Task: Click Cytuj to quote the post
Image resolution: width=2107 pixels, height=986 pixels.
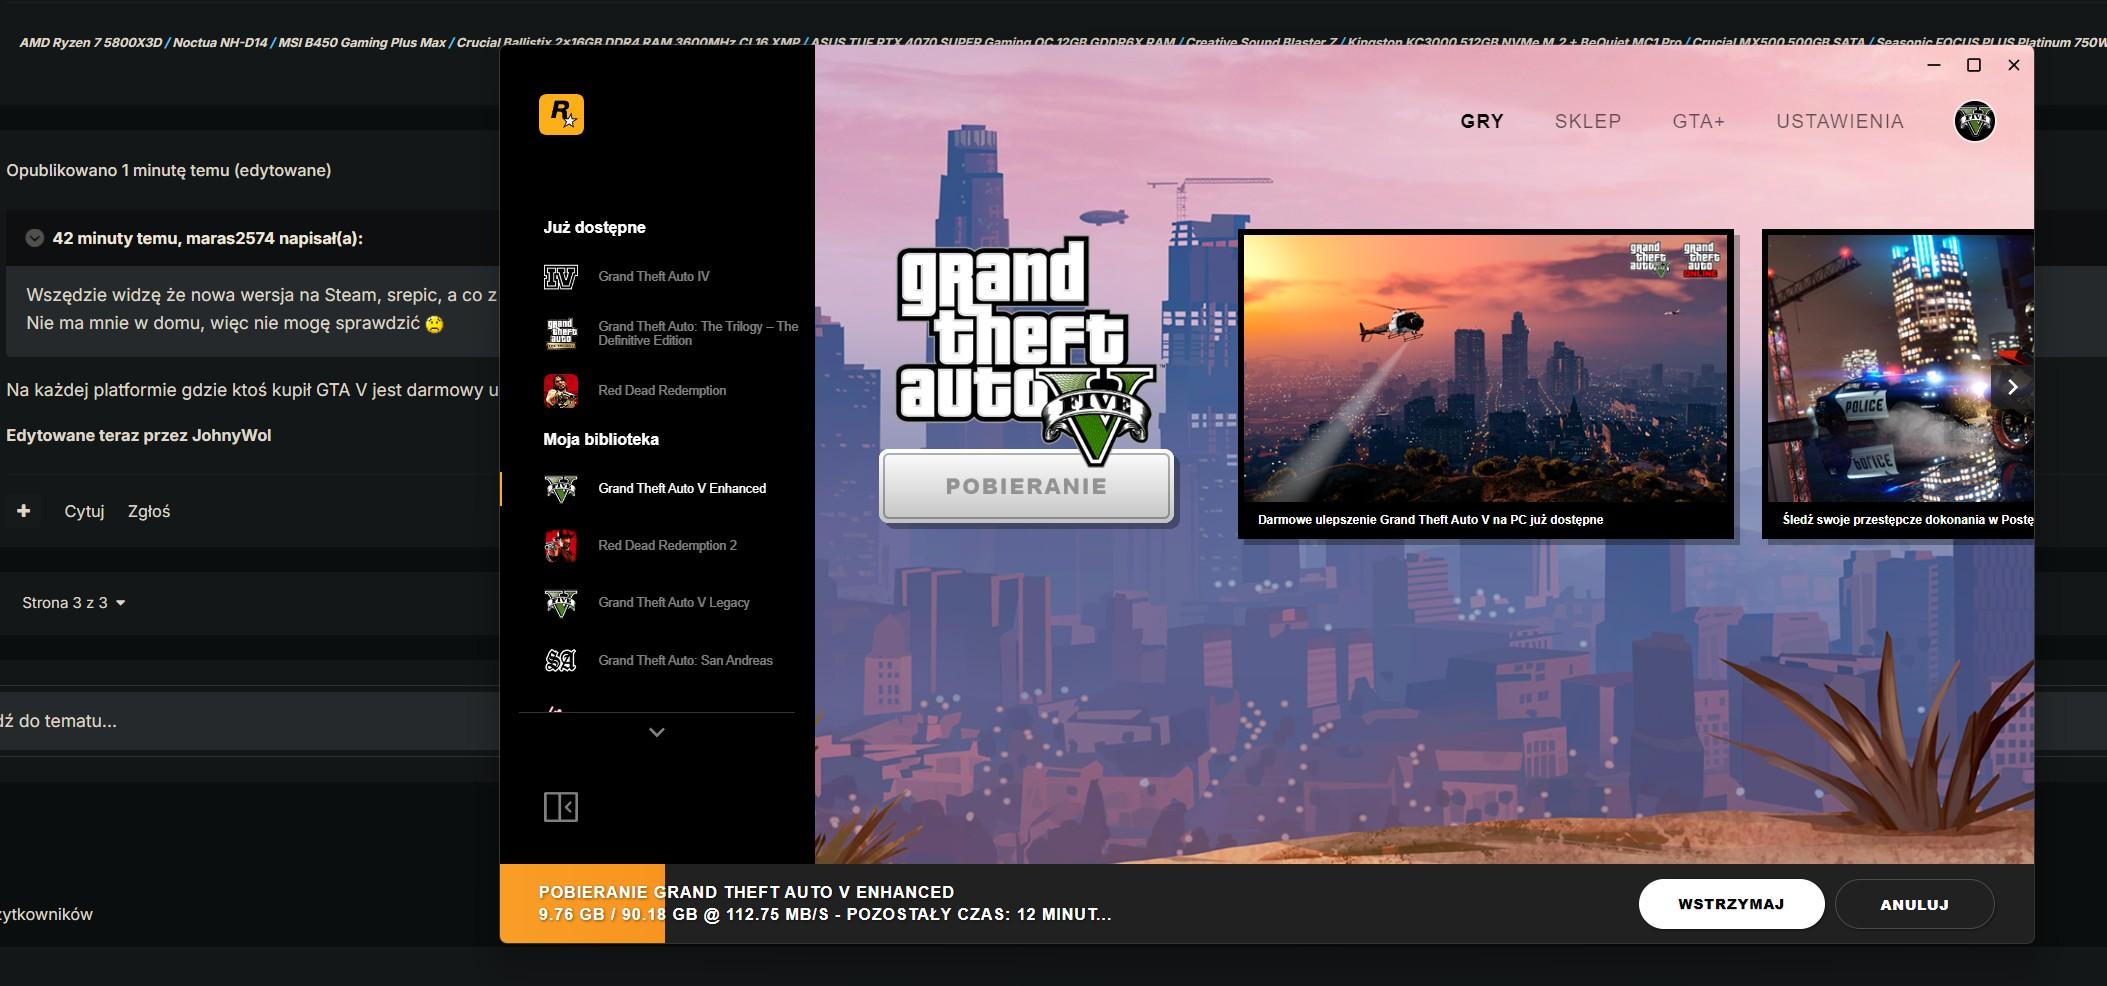Action: pos(84,511)
